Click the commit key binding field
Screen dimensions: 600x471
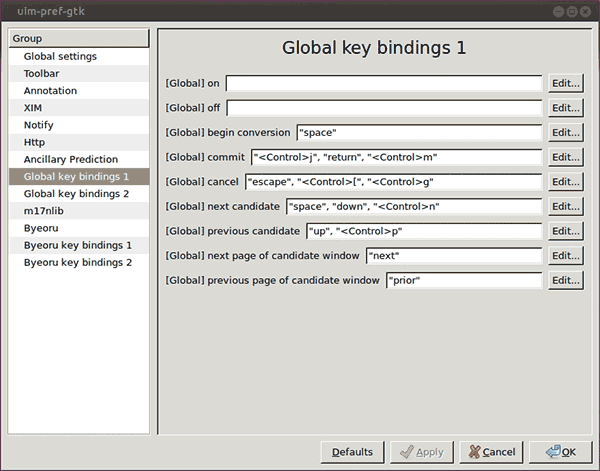pyautogui.click(x=397, y=157)
